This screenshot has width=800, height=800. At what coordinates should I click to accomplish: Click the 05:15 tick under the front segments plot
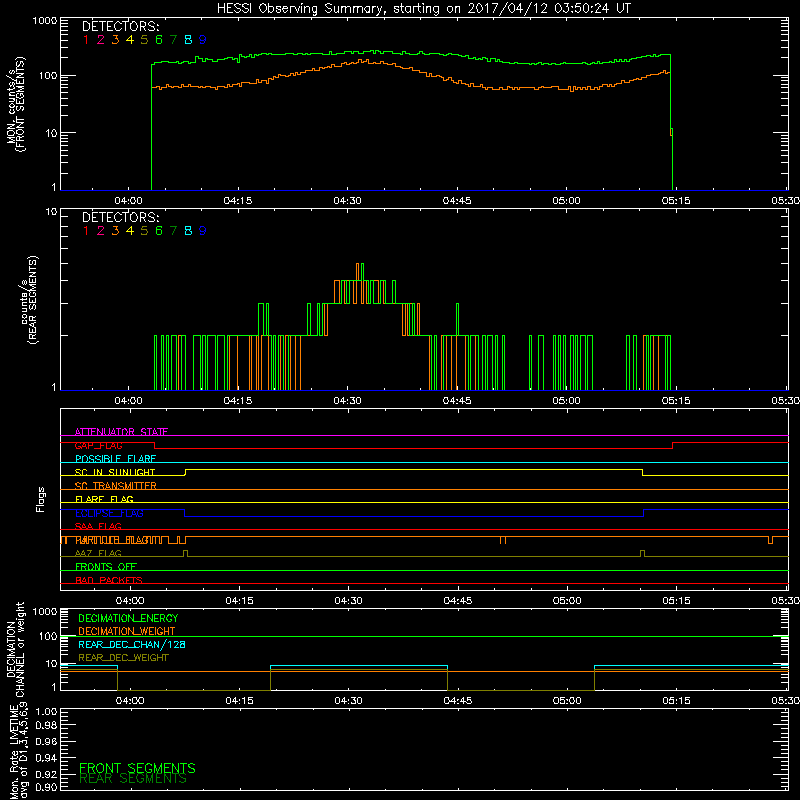[x=676, y=201]
